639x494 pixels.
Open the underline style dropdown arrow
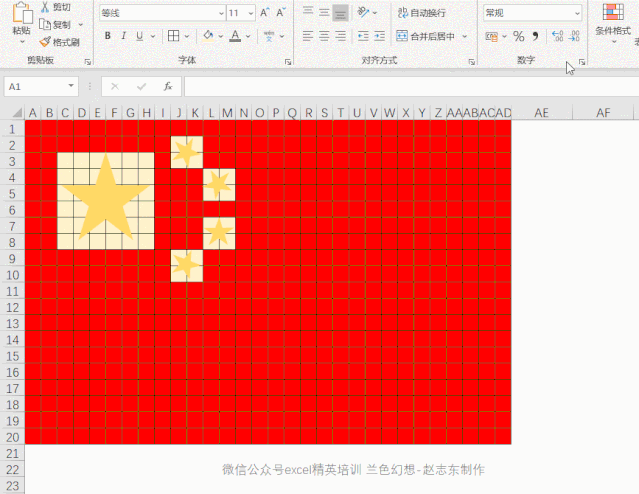[153, 36]
